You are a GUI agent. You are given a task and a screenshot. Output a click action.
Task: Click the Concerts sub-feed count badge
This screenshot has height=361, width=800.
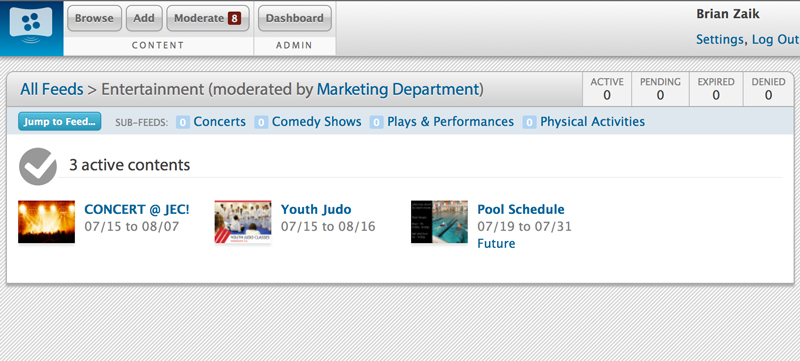click(183, 122)
